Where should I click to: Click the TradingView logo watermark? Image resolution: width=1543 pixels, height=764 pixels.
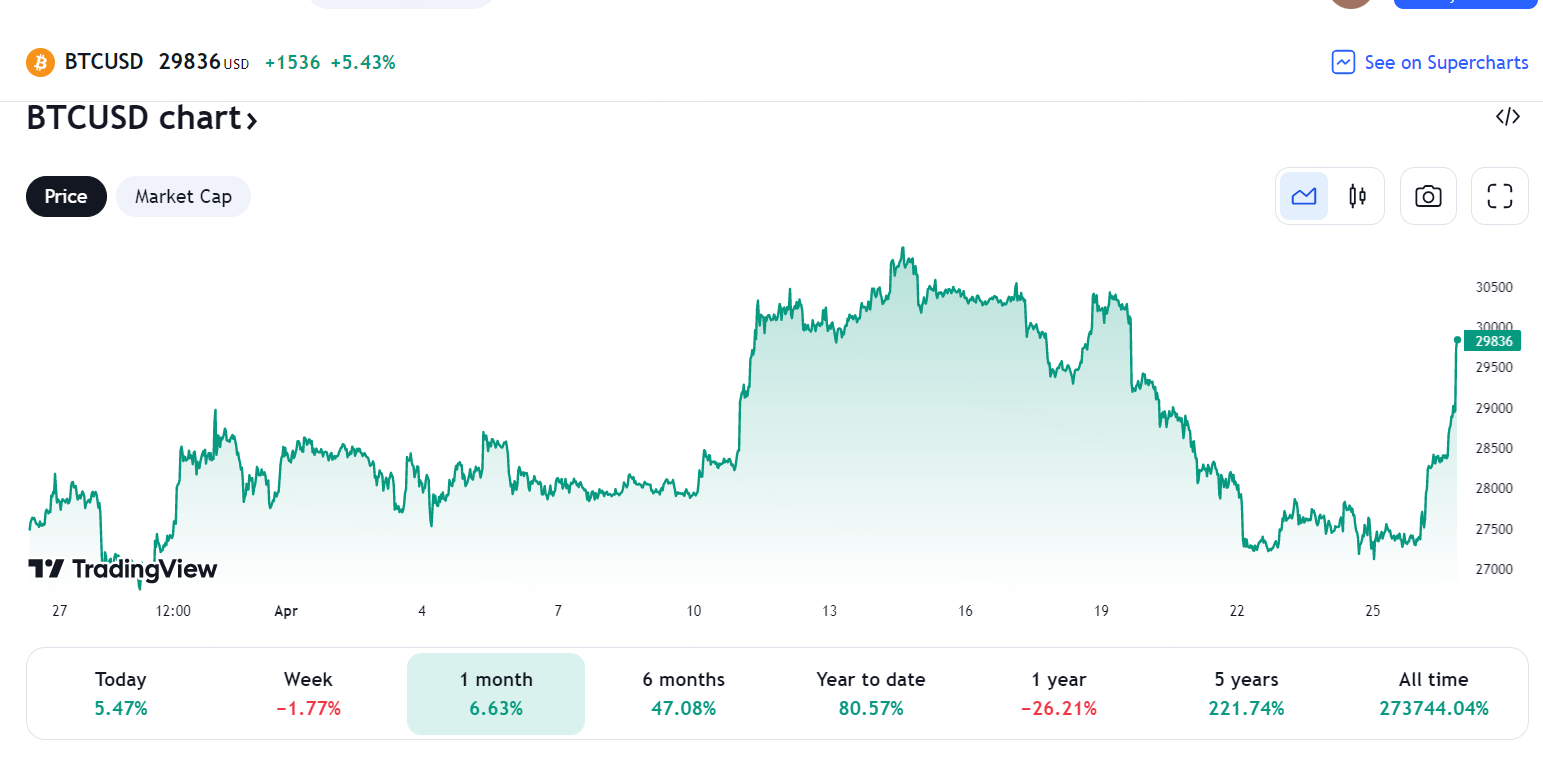(x=122, y=569)
